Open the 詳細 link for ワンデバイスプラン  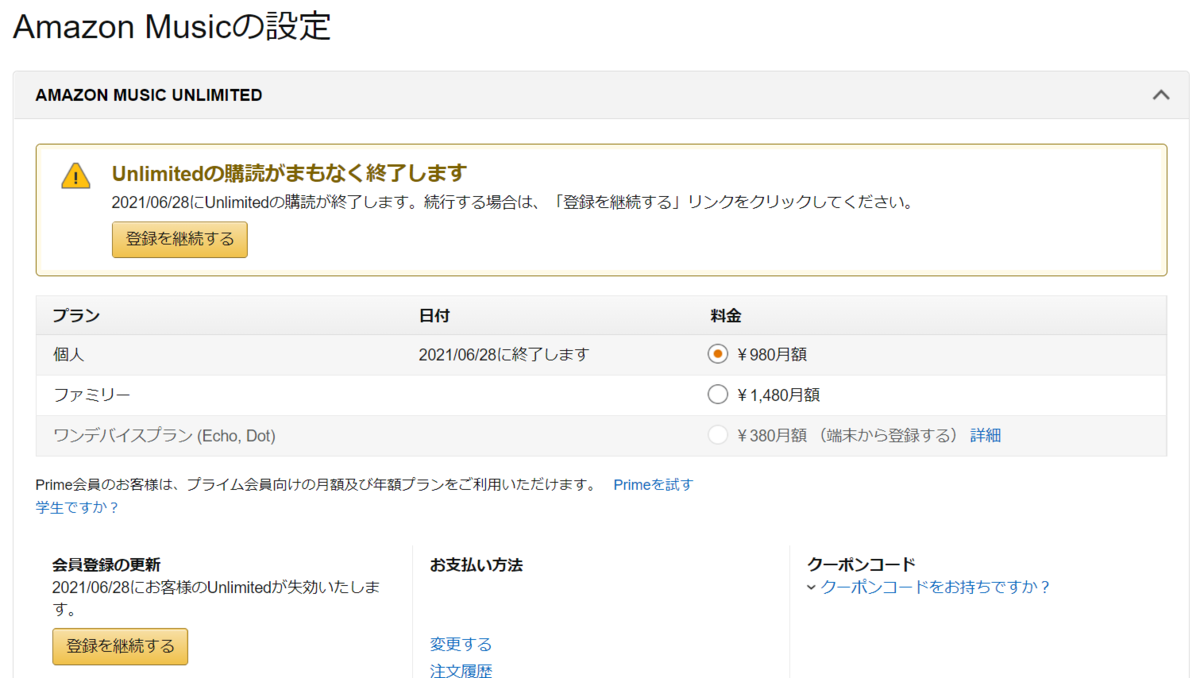pos(985,435)
